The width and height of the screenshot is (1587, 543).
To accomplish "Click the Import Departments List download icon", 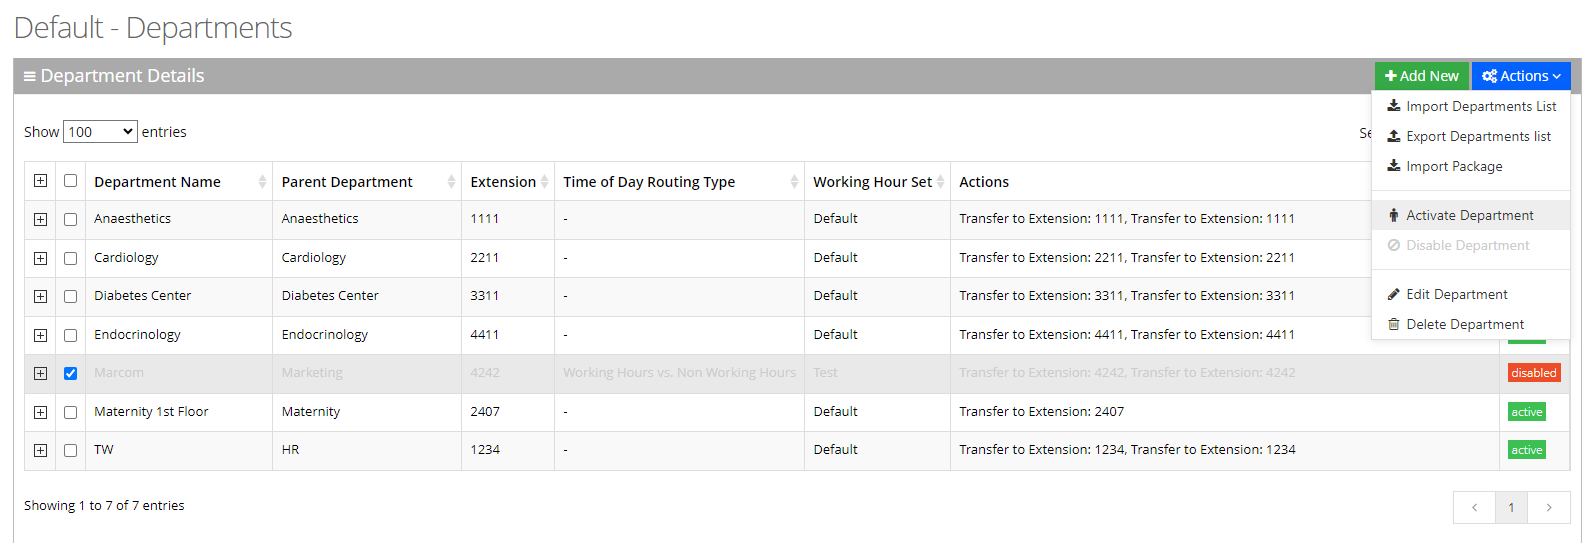I will pos(1393,106).
